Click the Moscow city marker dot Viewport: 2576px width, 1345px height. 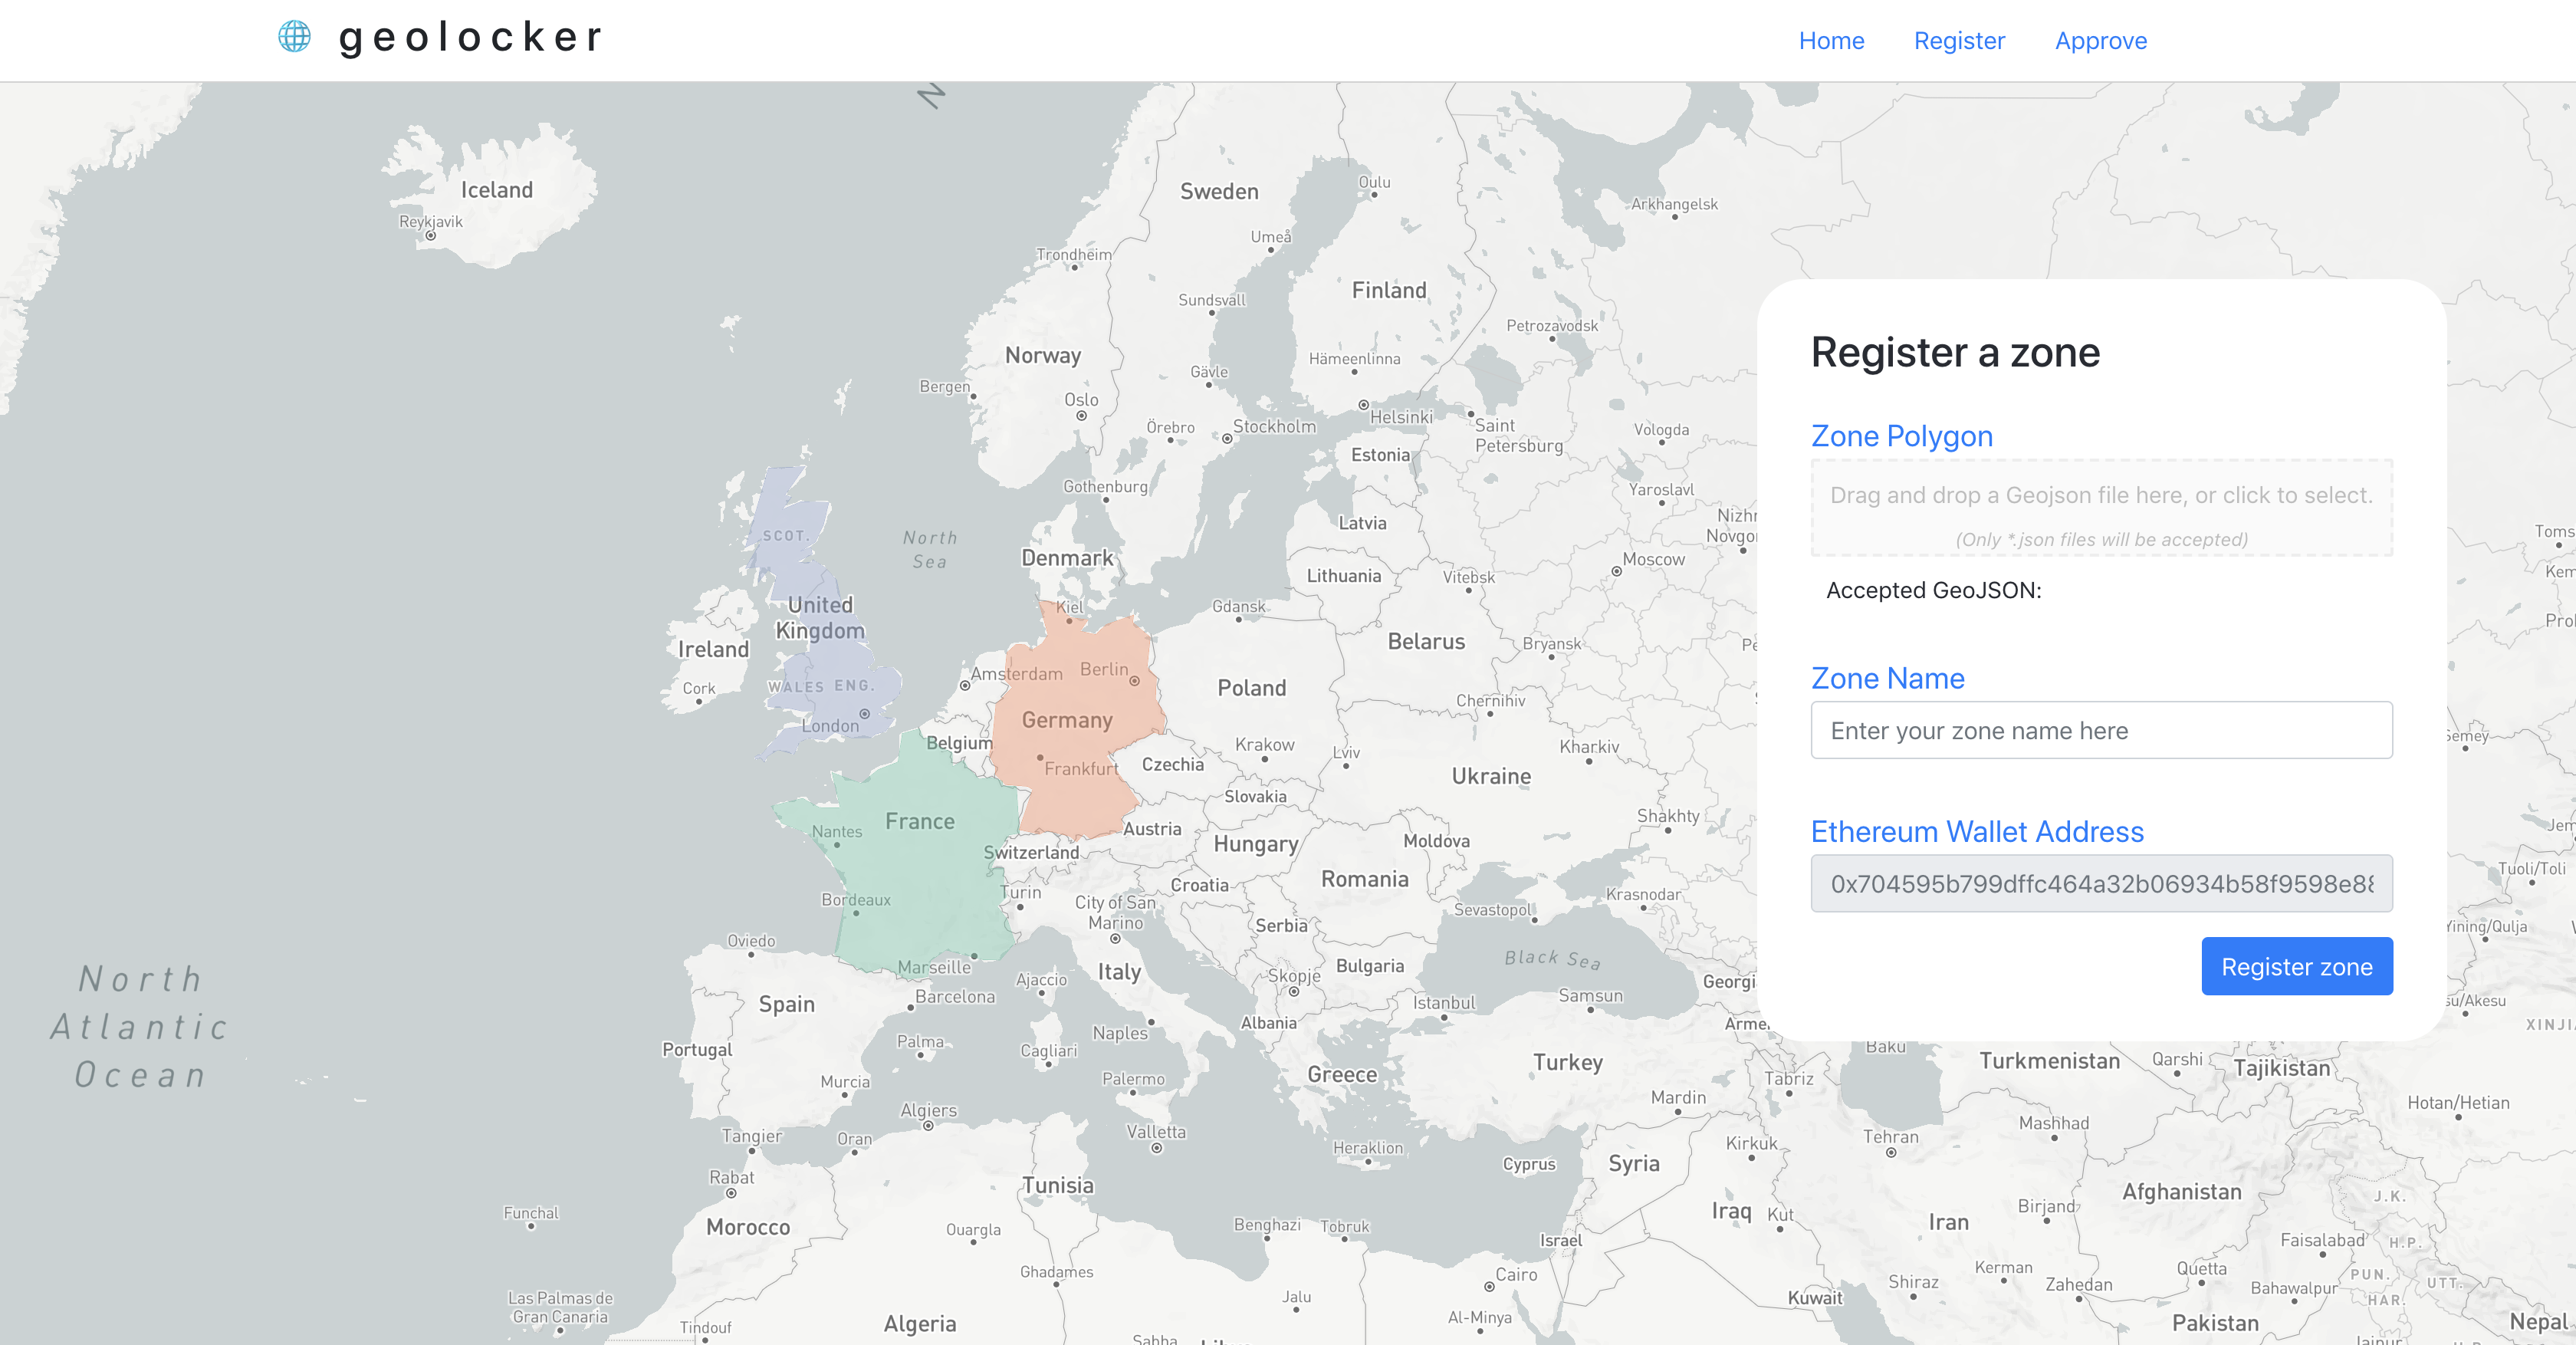click(x=1616, y=571)
